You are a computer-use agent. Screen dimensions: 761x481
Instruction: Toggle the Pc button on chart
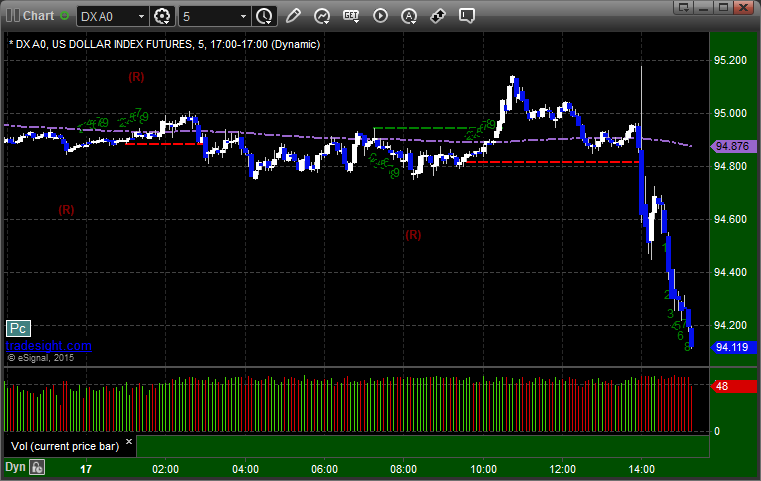tap(18, 329)
